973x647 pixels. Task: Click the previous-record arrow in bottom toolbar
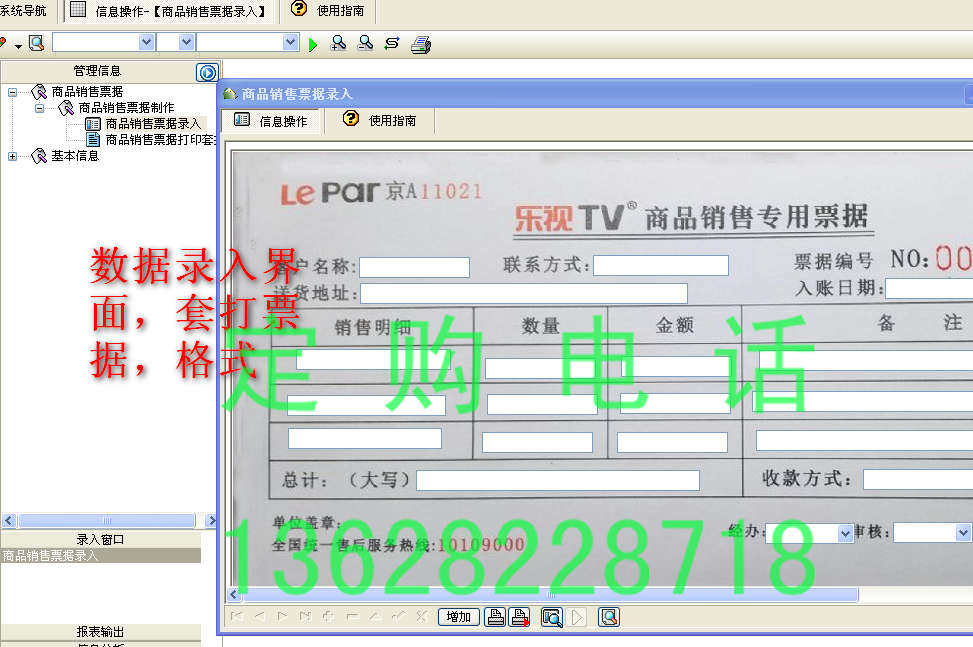click(259, 616)
